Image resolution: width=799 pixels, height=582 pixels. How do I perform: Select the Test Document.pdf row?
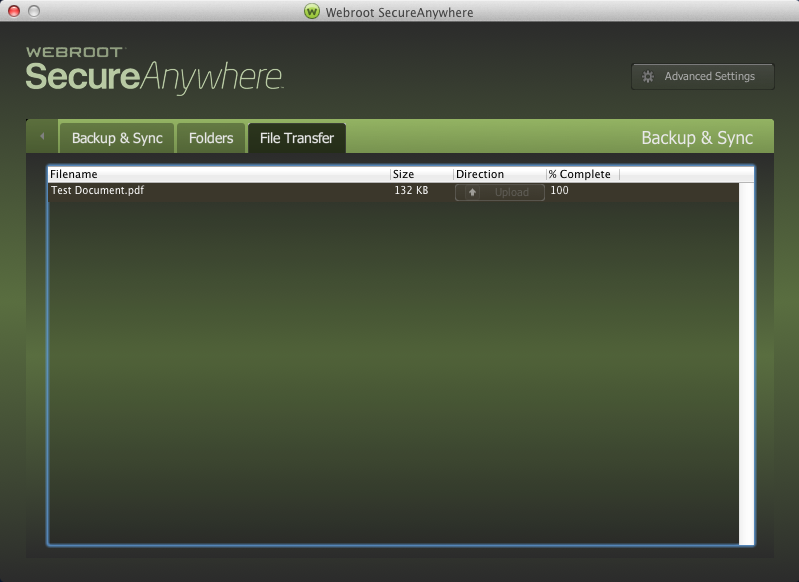point(393,192)
